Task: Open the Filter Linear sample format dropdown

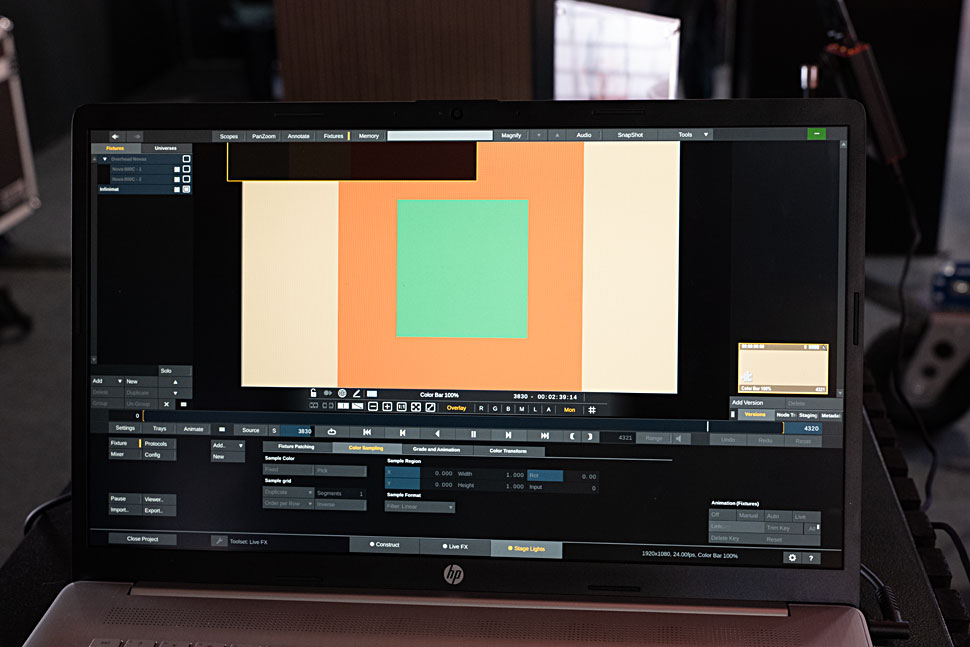Action: coord(419,507)
